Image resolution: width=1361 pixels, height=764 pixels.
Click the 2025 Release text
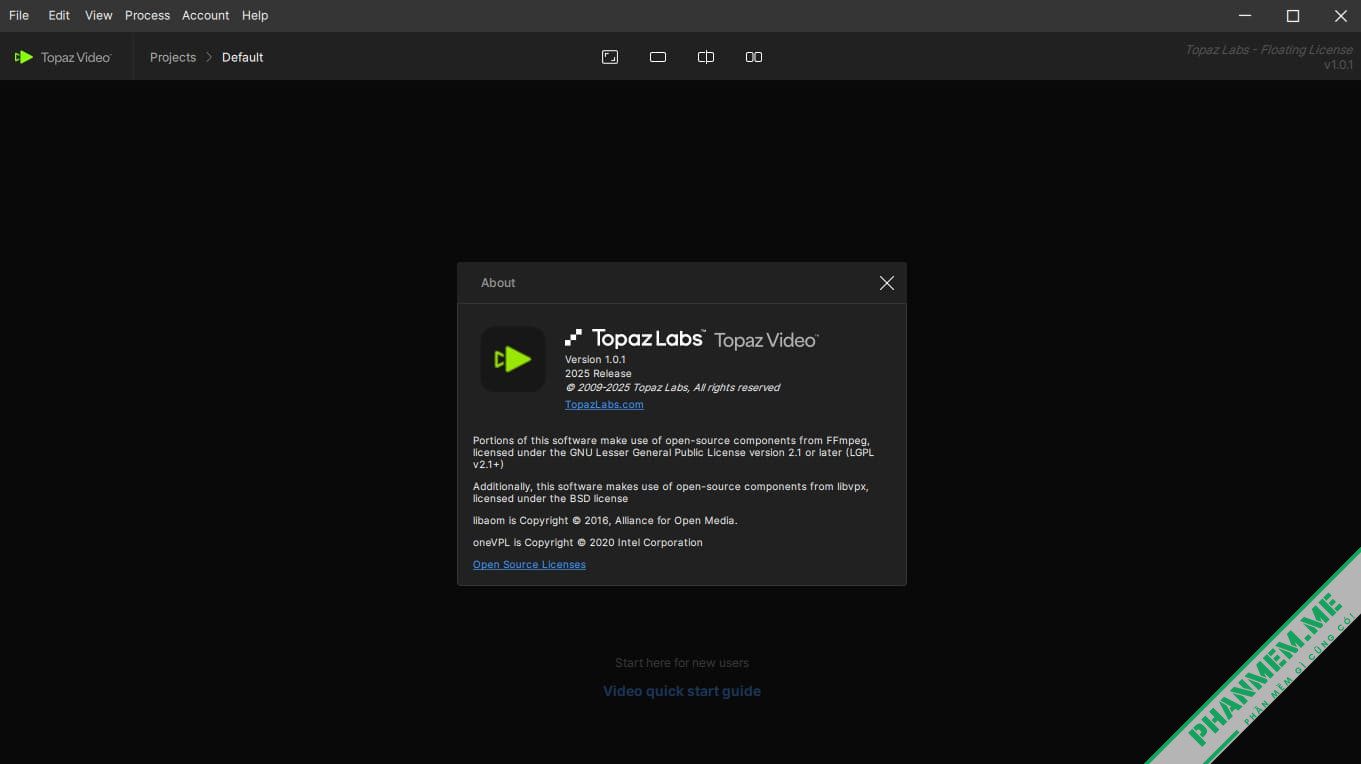pyautogui.click(x=598, y=373)
